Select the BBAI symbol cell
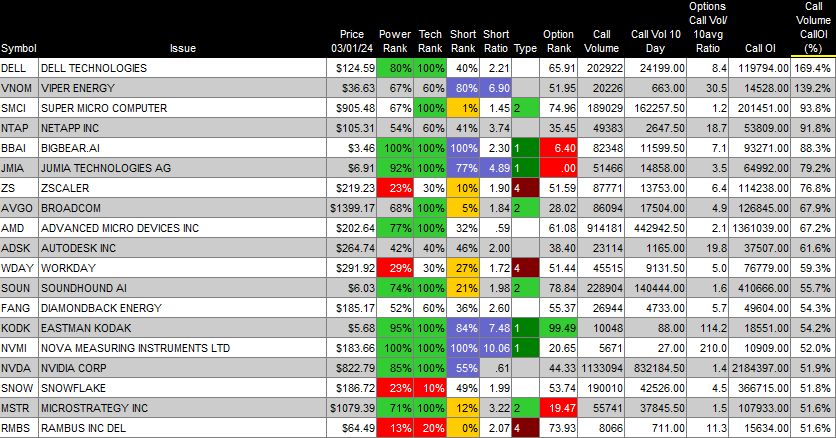 19,148
